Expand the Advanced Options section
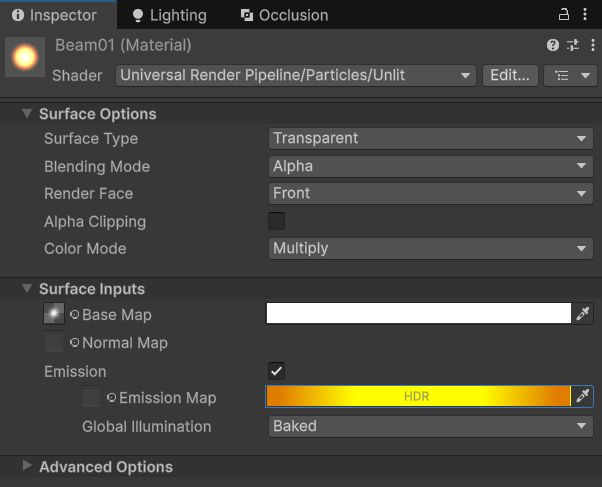The width and height of the screenshot is (602, 487). (x=27, y=466)
